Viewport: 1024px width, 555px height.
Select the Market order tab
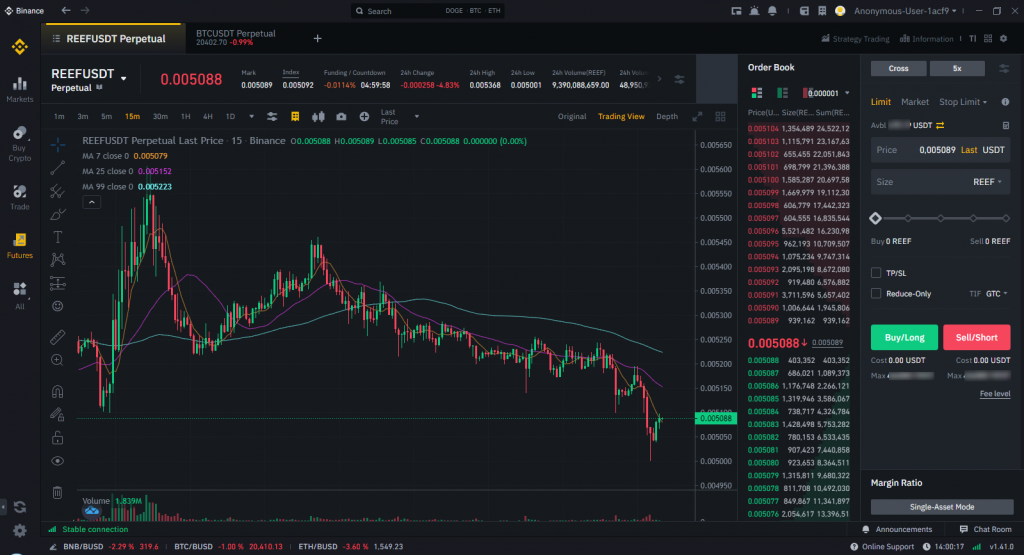pos(914,102)
